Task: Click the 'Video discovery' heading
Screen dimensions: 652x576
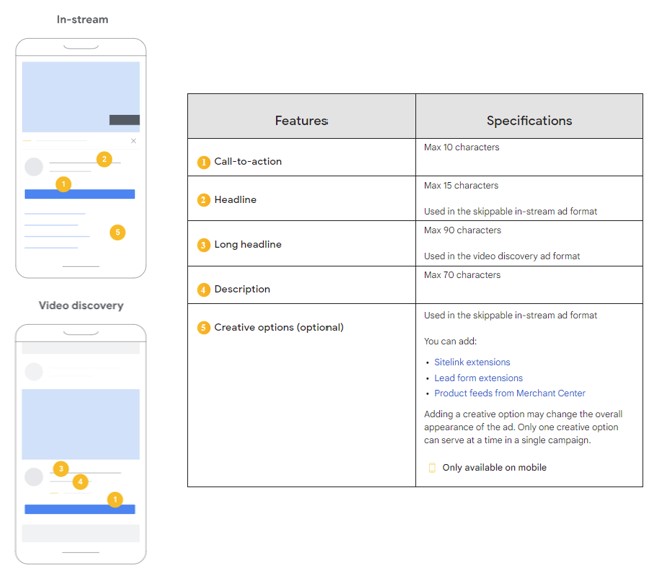Action: tap(81, 306)
